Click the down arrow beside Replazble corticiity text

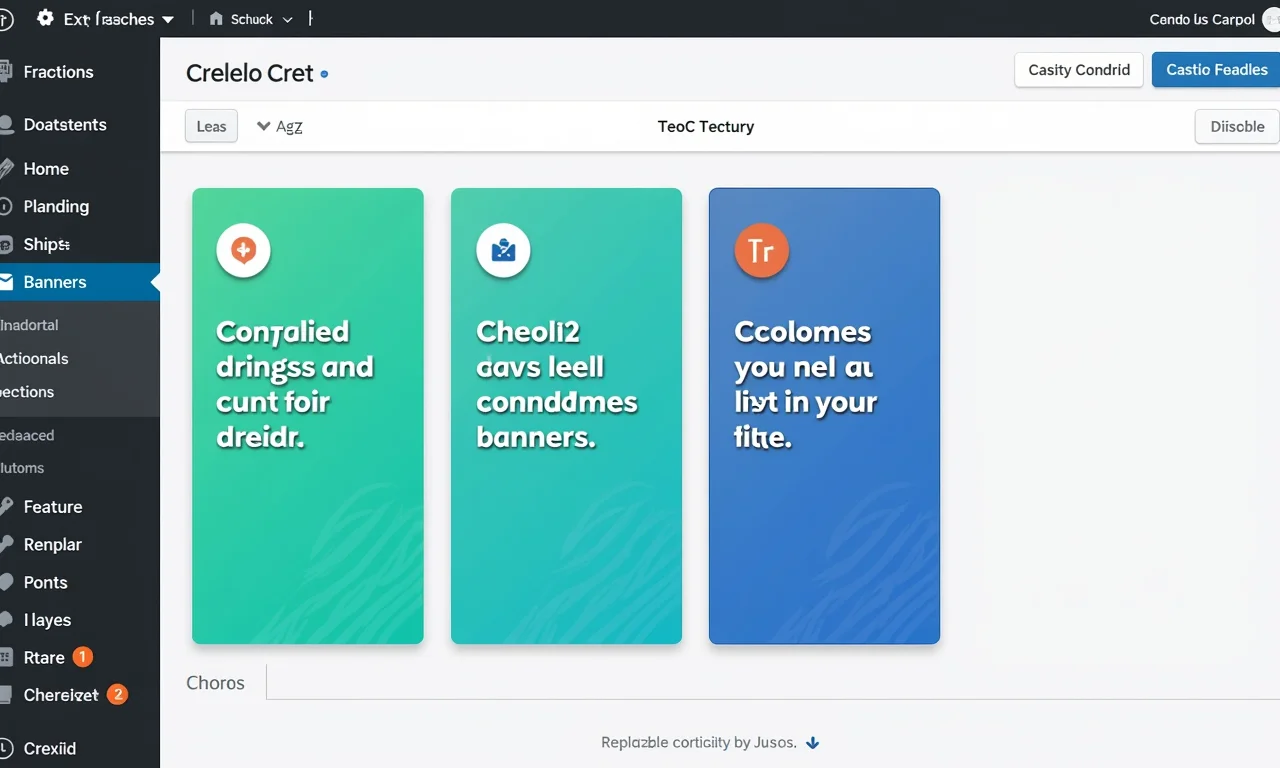[x=813, y=743]
